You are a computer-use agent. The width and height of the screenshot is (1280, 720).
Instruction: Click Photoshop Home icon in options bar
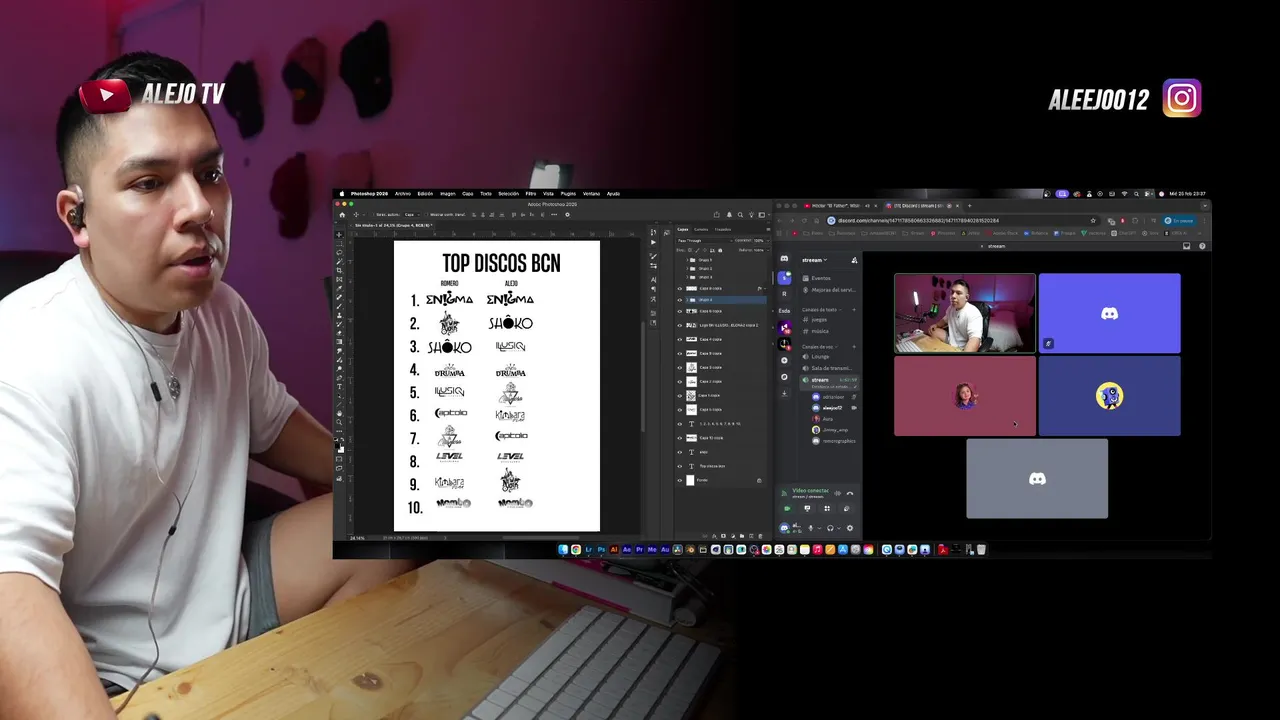(x=342, y=214)
